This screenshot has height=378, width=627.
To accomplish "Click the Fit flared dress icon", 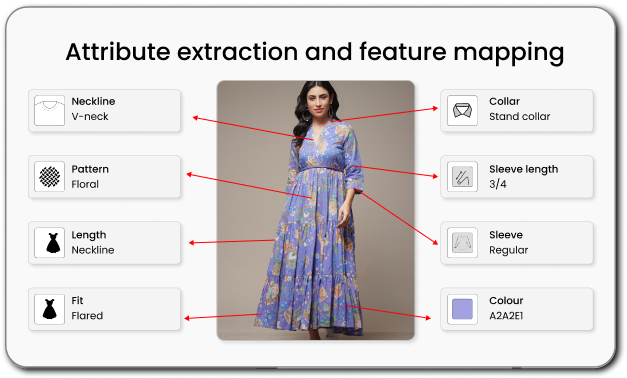I will click(x=49, y=309).
